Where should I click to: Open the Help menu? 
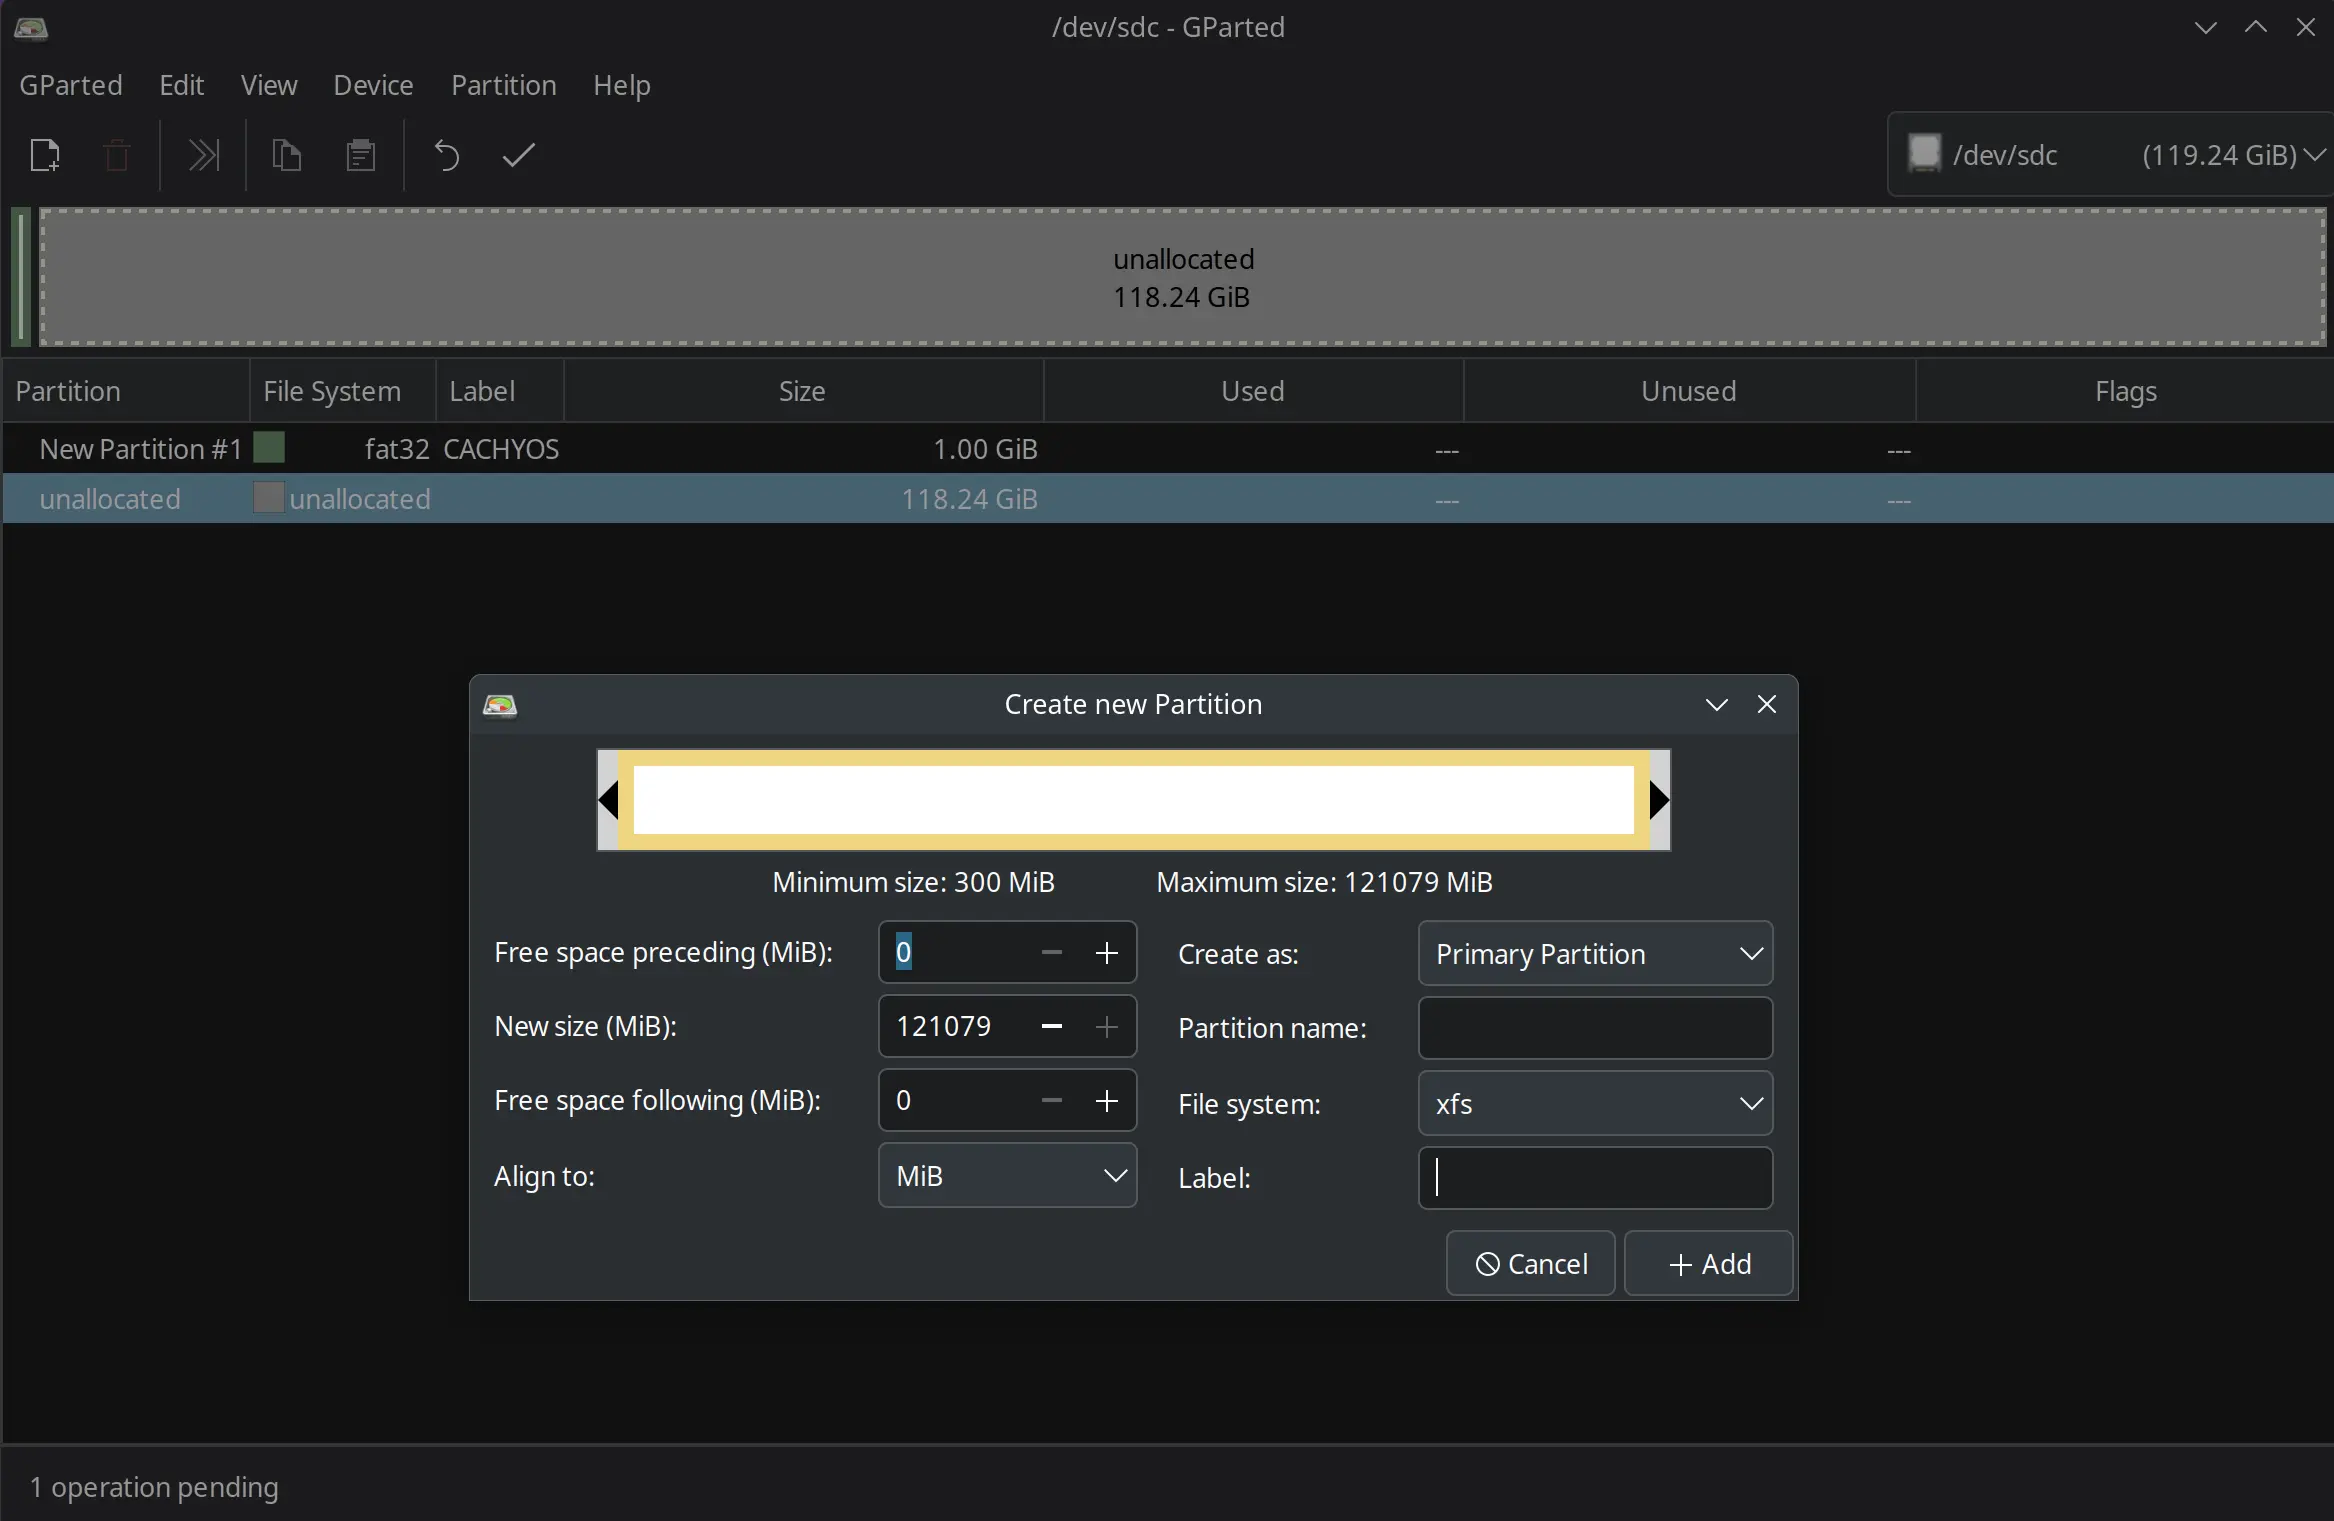622,85
